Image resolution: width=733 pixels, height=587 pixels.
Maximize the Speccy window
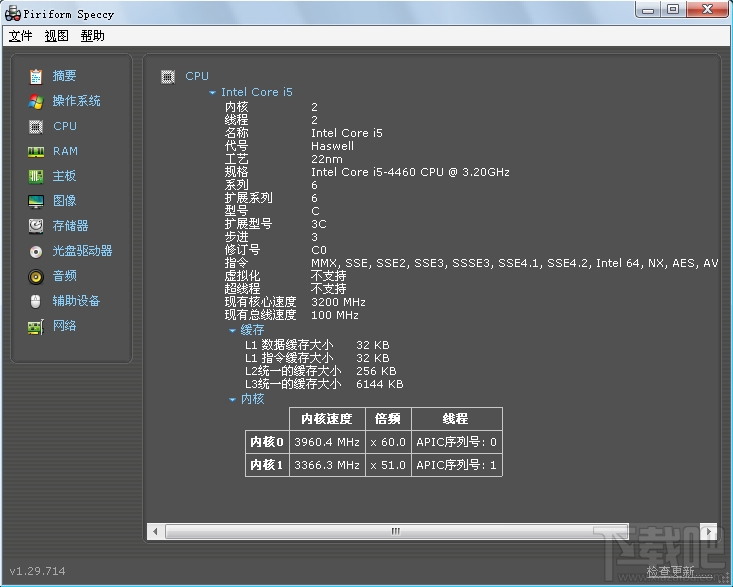673,9
